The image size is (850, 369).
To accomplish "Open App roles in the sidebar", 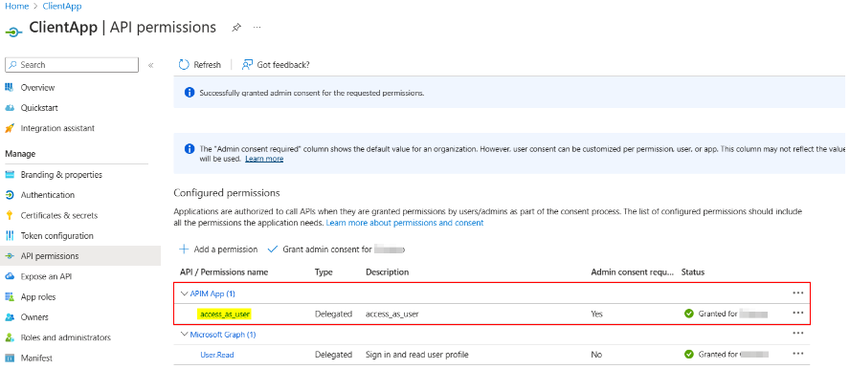I will [38, 297].
